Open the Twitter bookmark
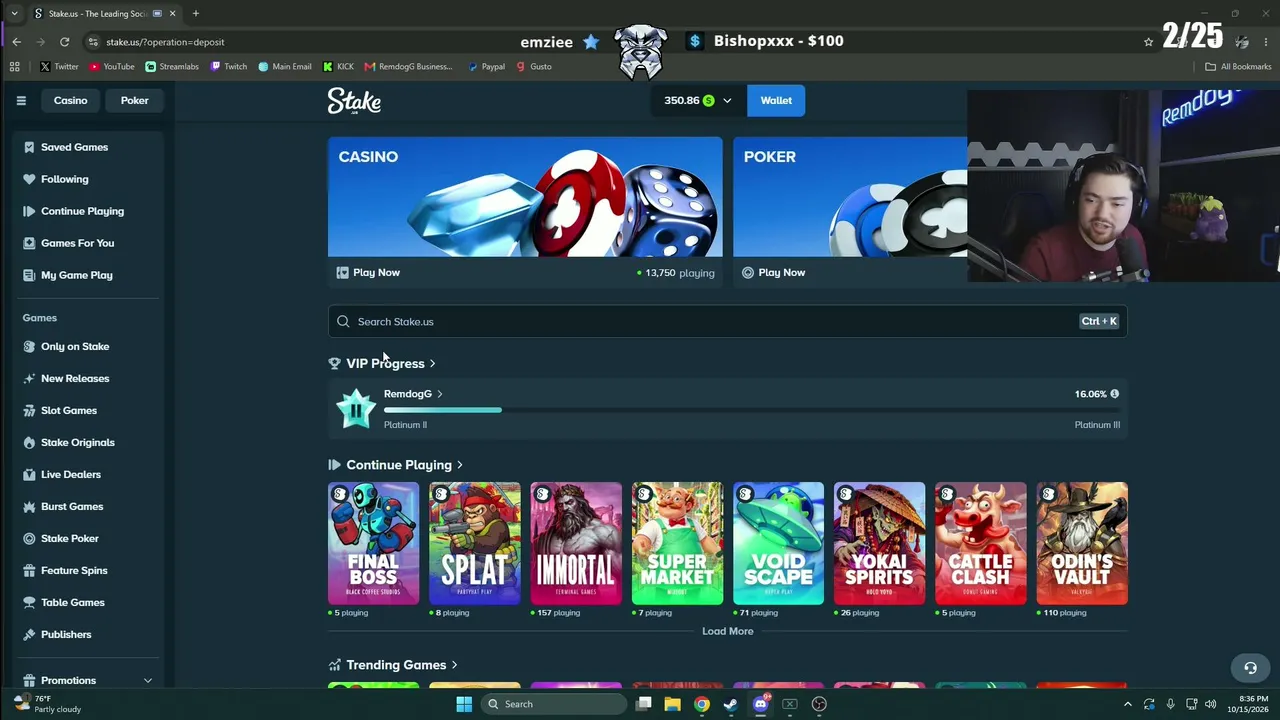1280x720 pixels. click(x=59, y=67)
